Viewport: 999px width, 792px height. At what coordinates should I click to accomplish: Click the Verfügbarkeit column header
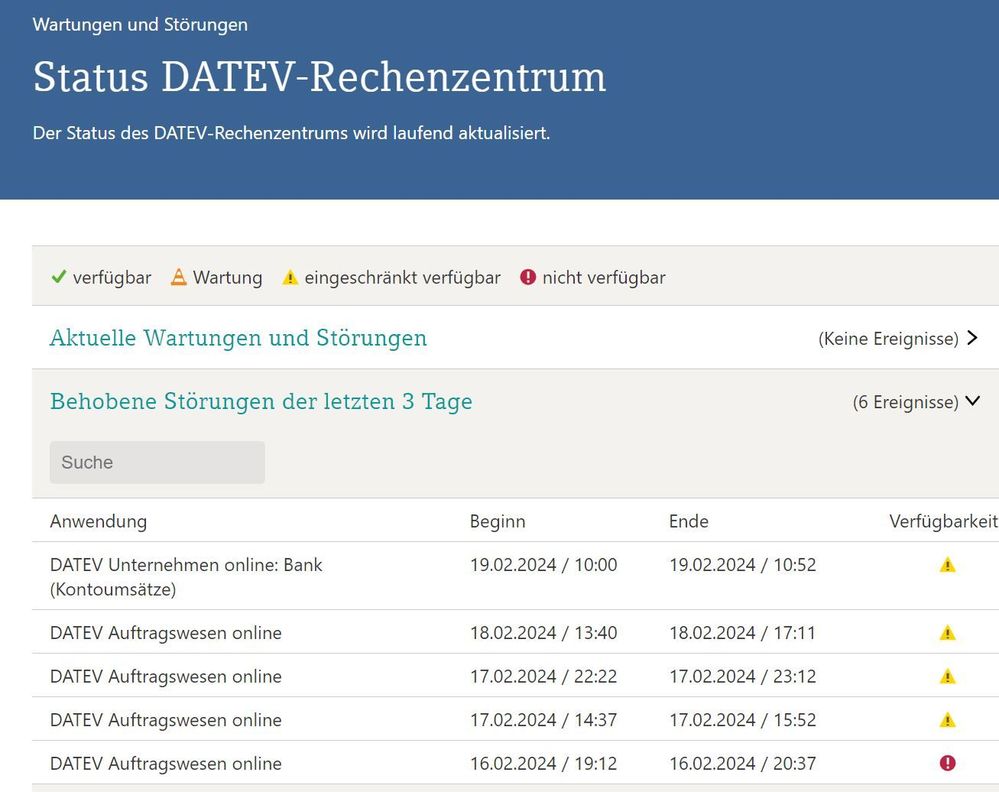[x=944, y=521]
